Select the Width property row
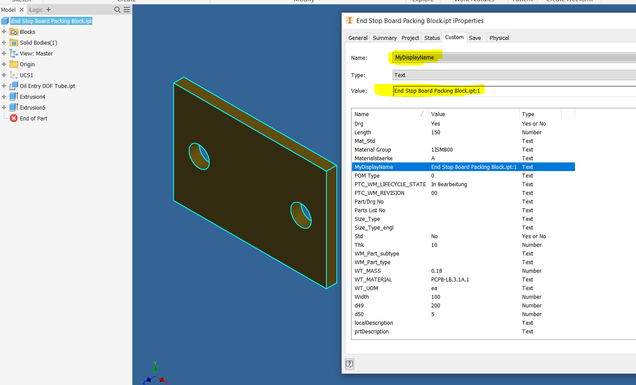636x385 pixels. (463, 297)
